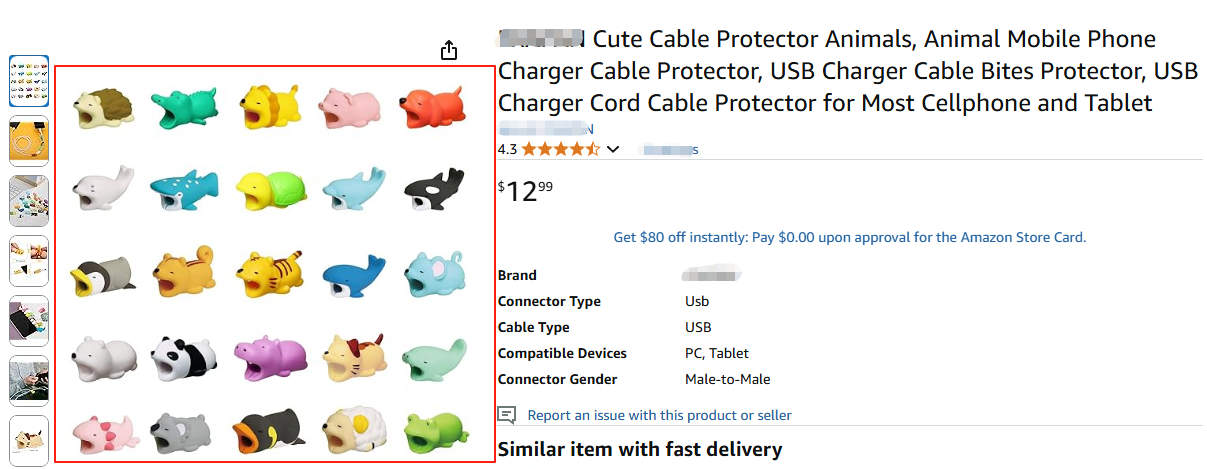
Task: Select the yellow background cable thumbnail
Action: [28, 141]
